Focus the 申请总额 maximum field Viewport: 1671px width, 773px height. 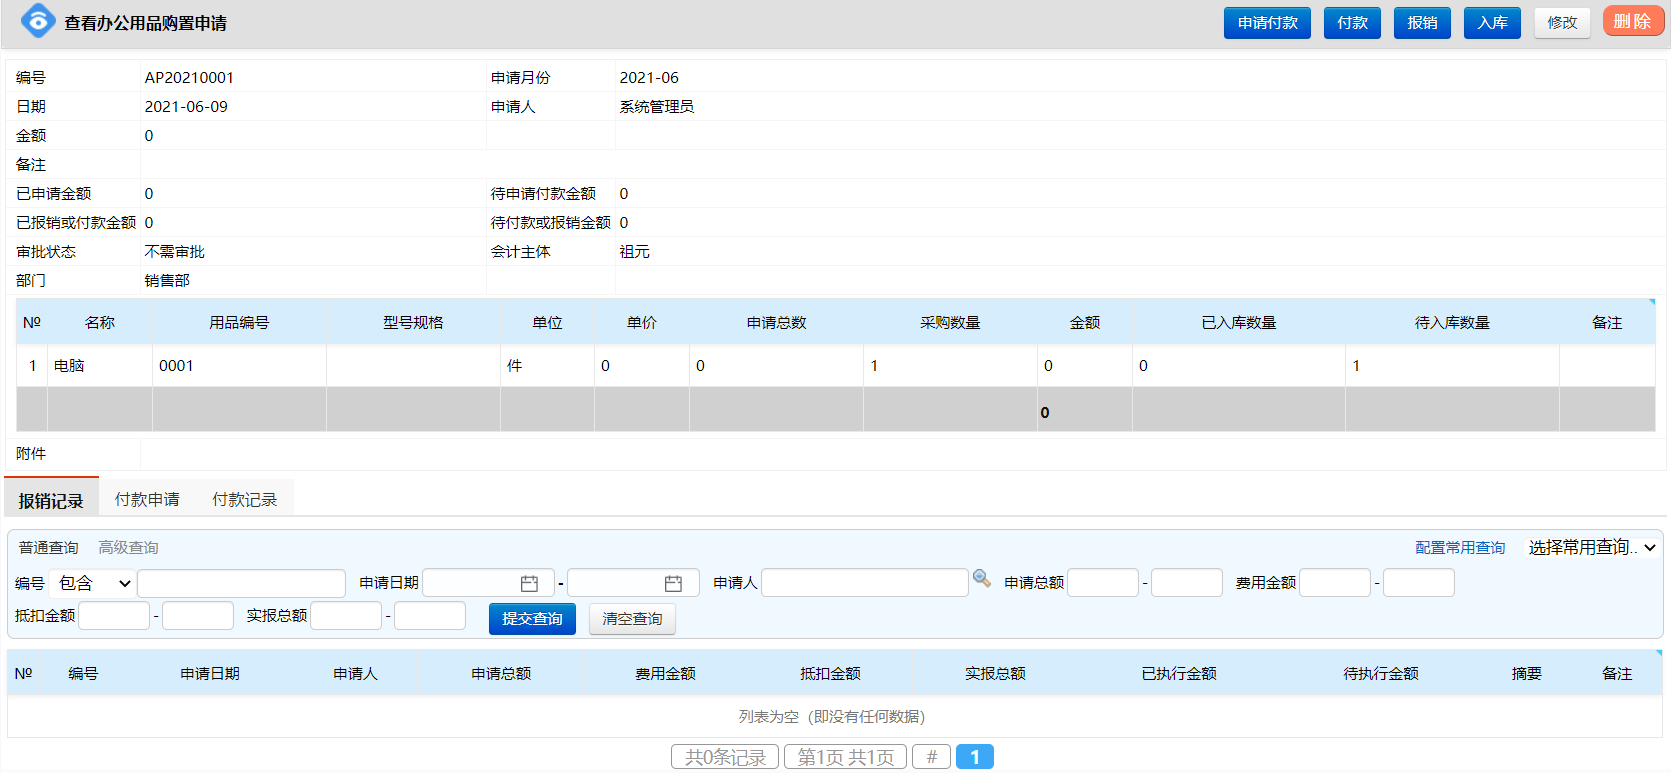(x=1187, y=582)
